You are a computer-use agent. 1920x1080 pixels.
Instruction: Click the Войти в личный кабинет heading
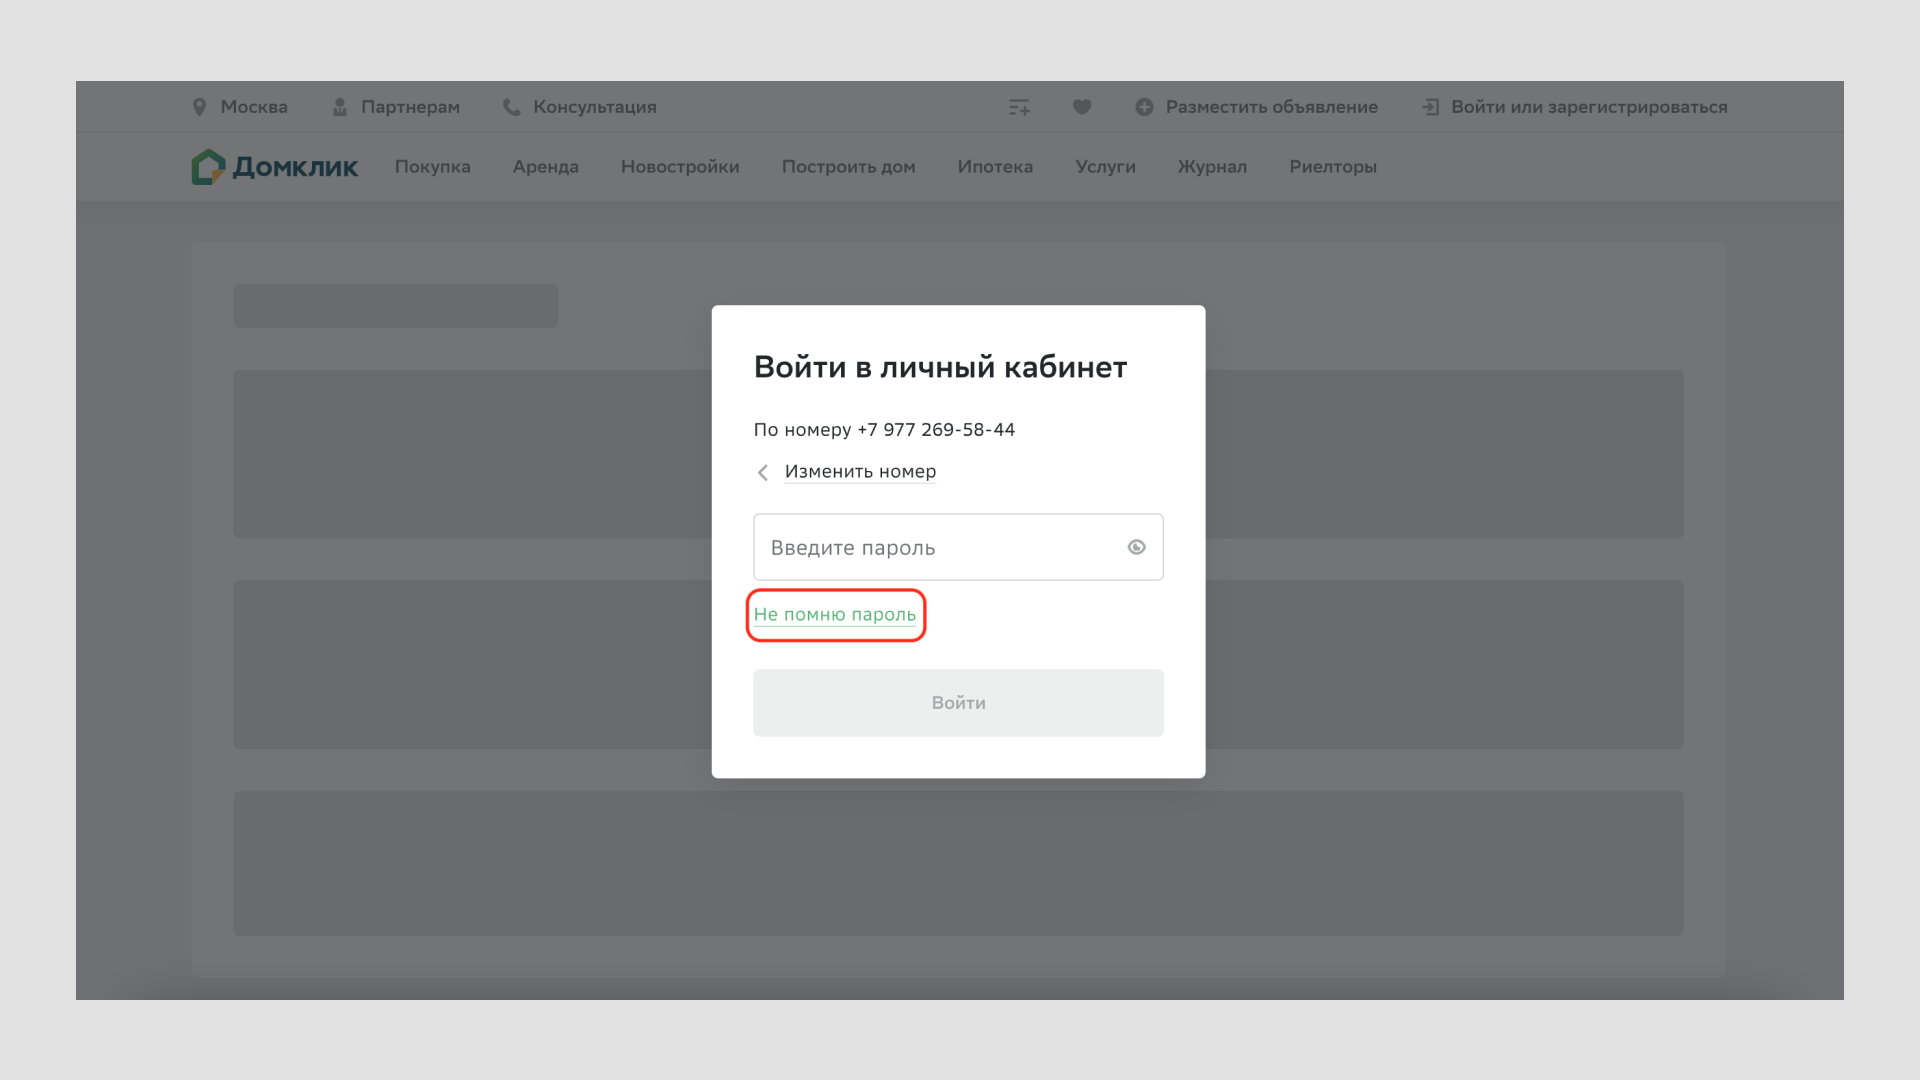point(940,367)
